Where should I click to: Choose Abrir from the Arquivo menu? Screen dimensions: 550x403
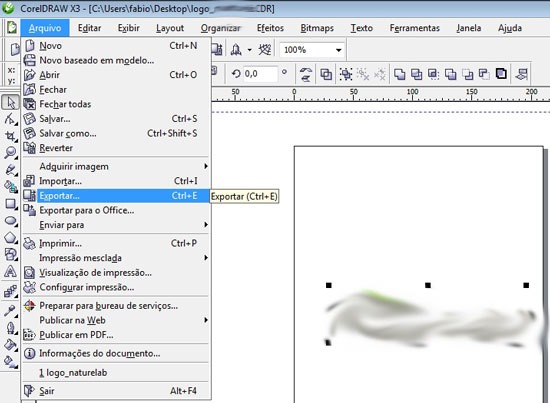click(x=116, y=75)
